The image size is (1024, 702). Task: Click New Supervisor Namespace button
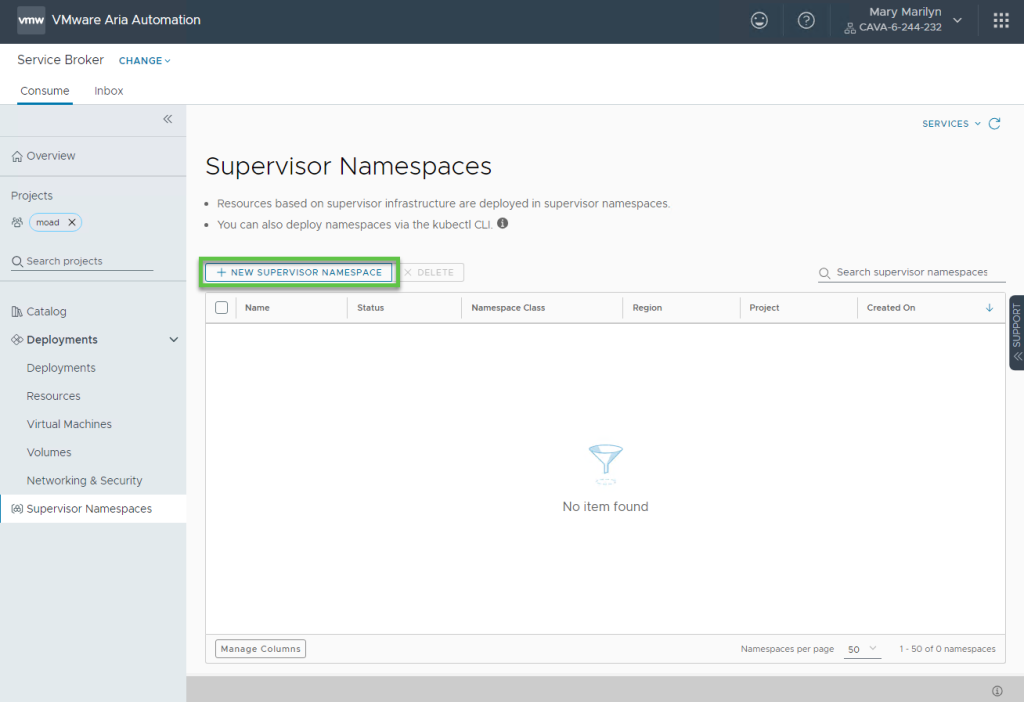tap(299, 272)
